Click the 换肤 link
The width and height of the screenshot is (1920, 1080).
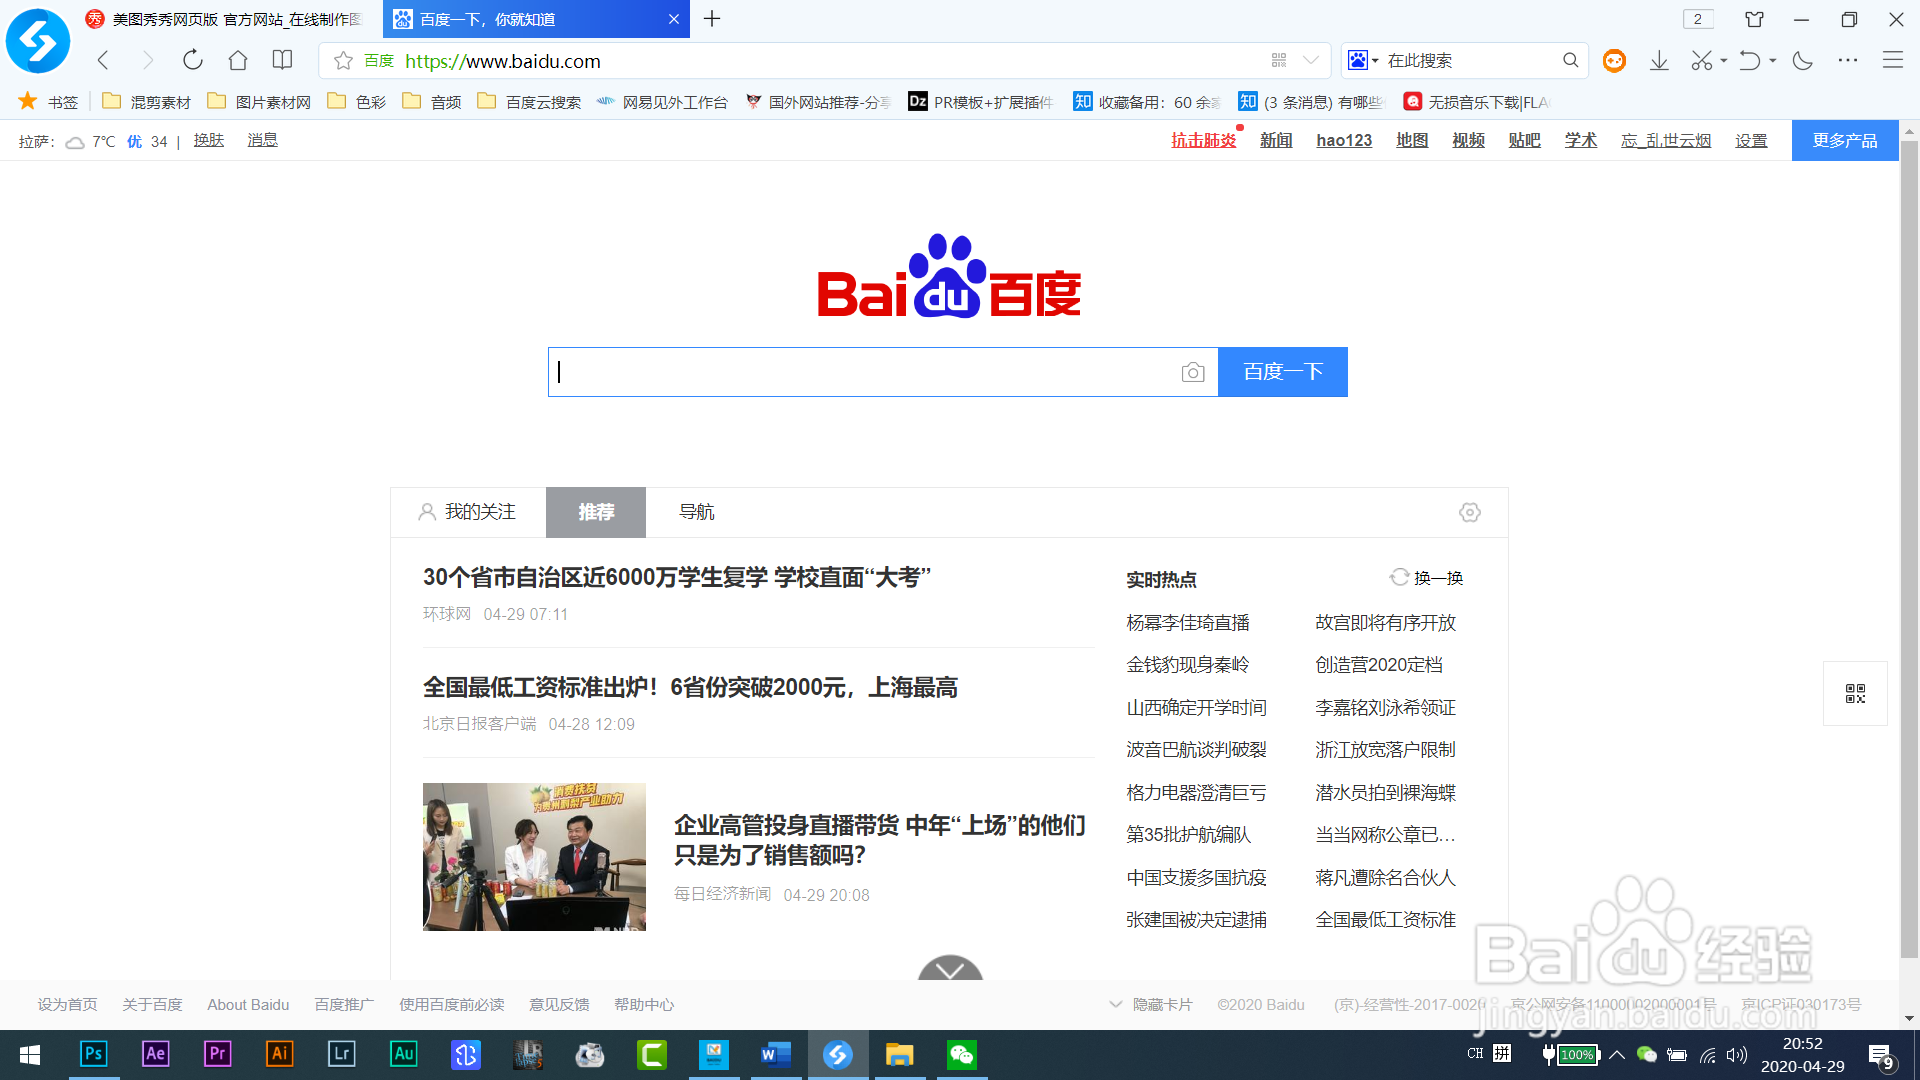tap(209, 141)
